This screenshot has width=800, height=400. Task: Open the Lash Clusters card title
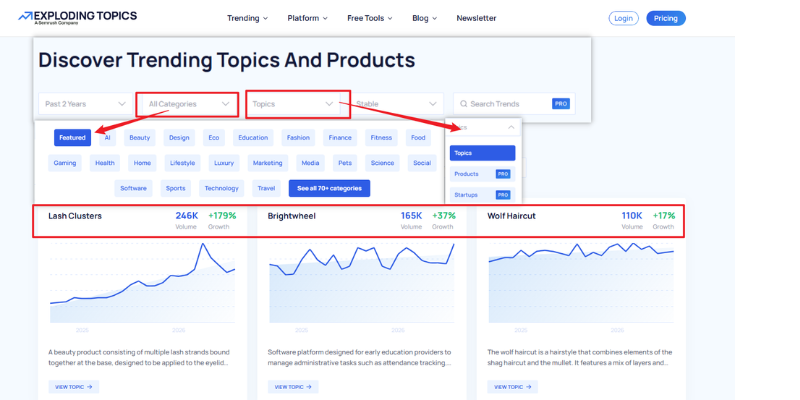(75, 216)
